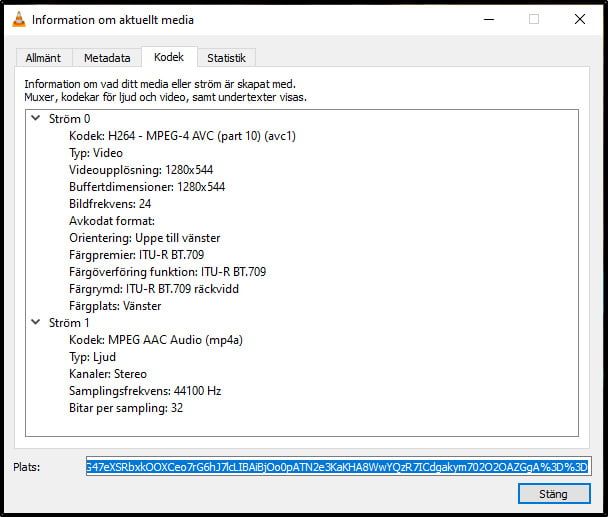The width and height of the screenshot is (608, 517).
Task: Close the media information window
Action: point(580,19)
